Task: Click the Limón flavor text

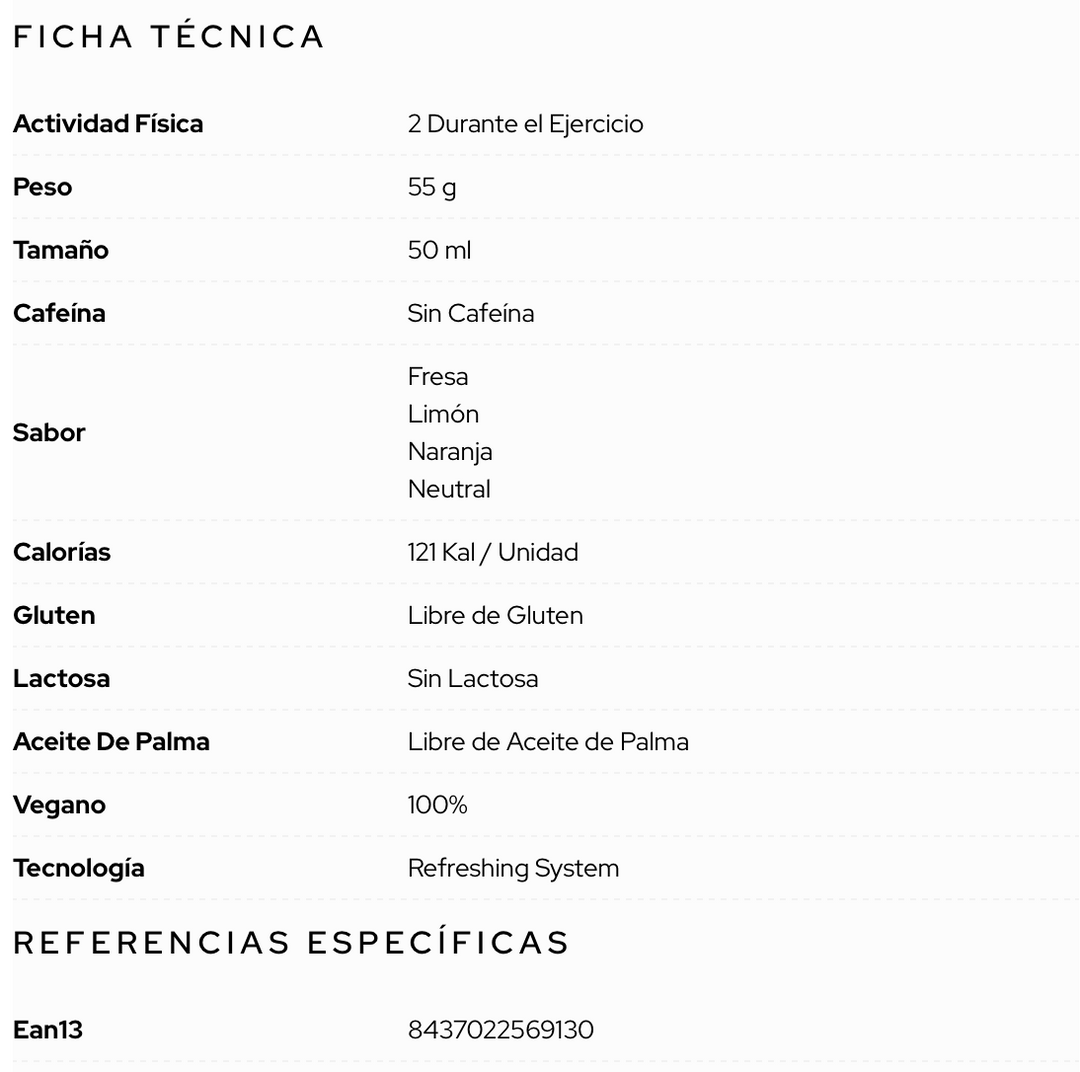Action: pyautogui.click(x=443, y=414)
